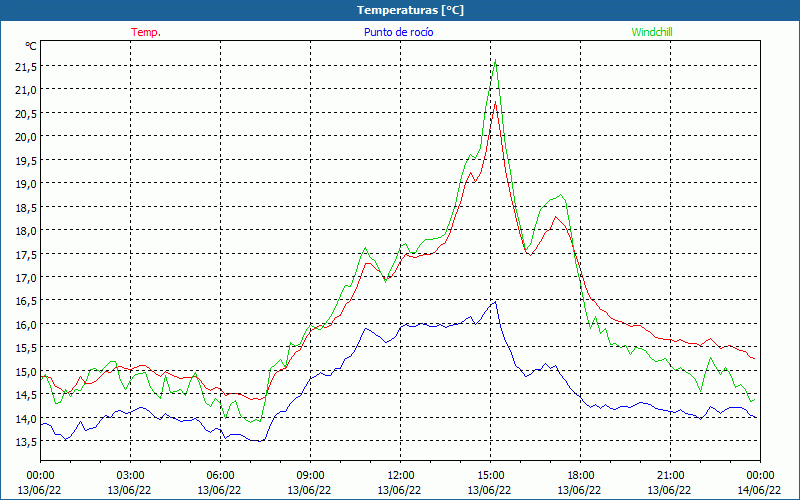This screenshot has width=800, height=500.
Task: Click the '19,0' y-axis value
Action: (26, 184)
